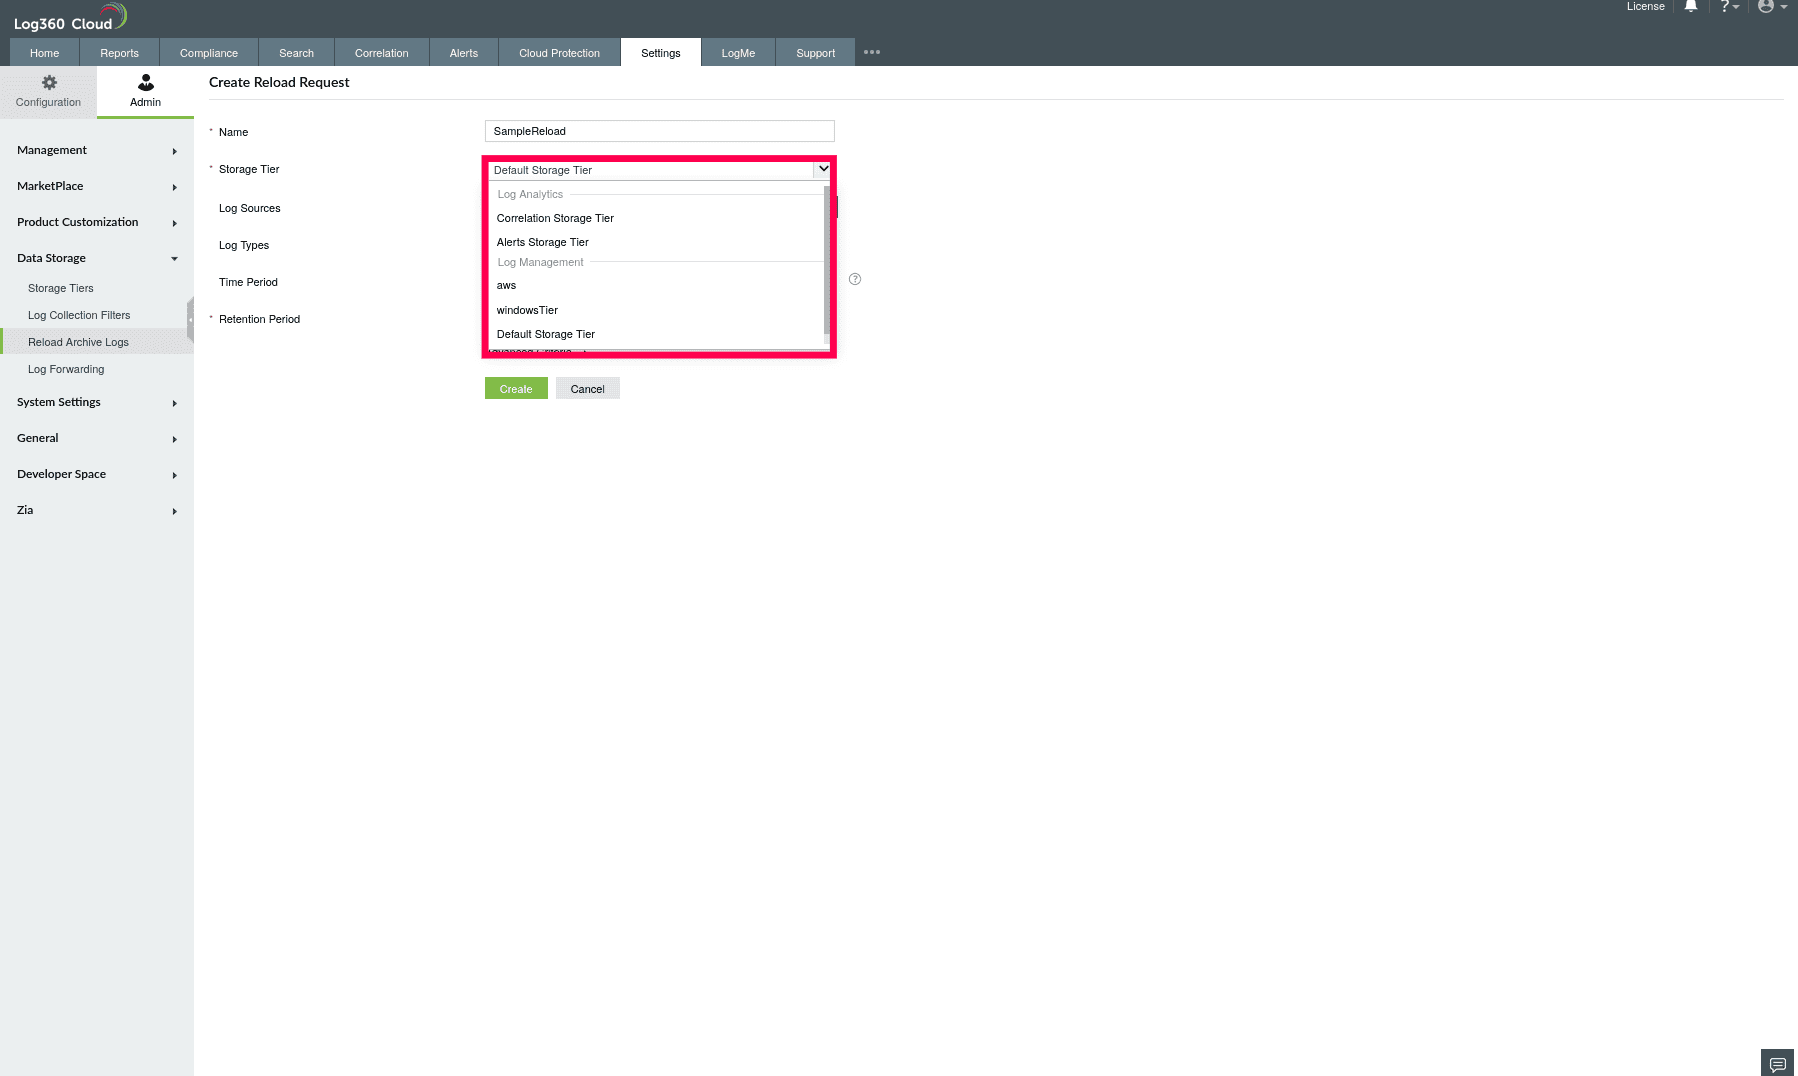Open Reload Archive Logs page
The height and width of the screenshot is (1076, 1798).
click(78, 342)
